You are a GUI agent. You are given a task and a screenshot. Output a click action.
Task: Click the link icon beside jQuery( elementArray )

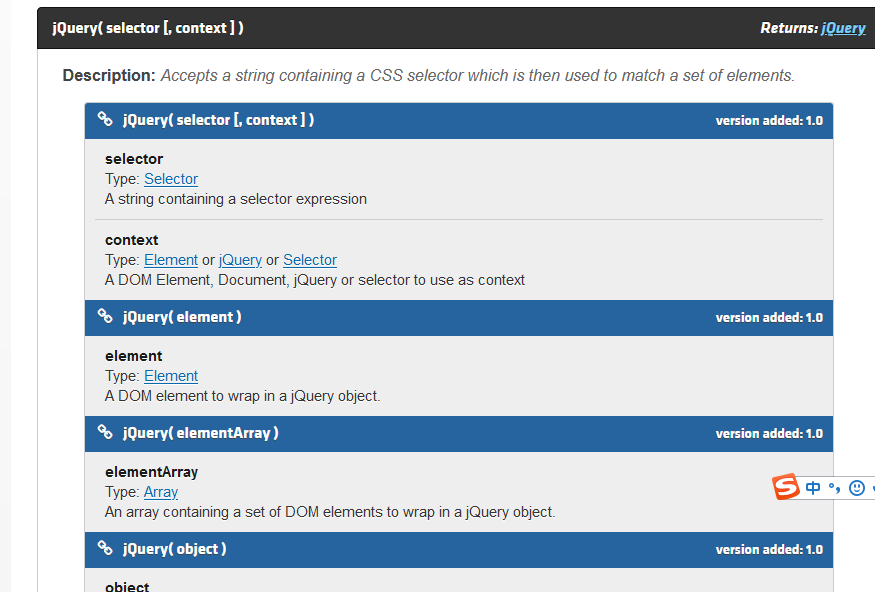tap(105, 433)
